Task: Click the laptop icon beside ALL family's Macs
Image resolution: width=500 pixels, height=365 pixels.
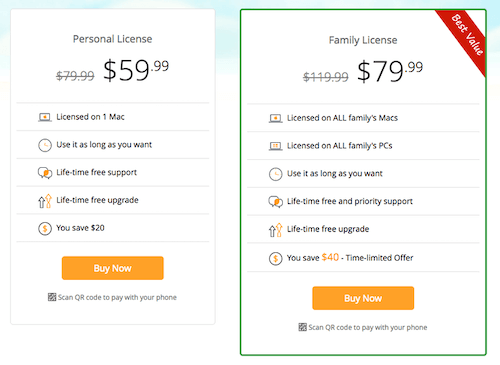Action: tap(275, 118)
